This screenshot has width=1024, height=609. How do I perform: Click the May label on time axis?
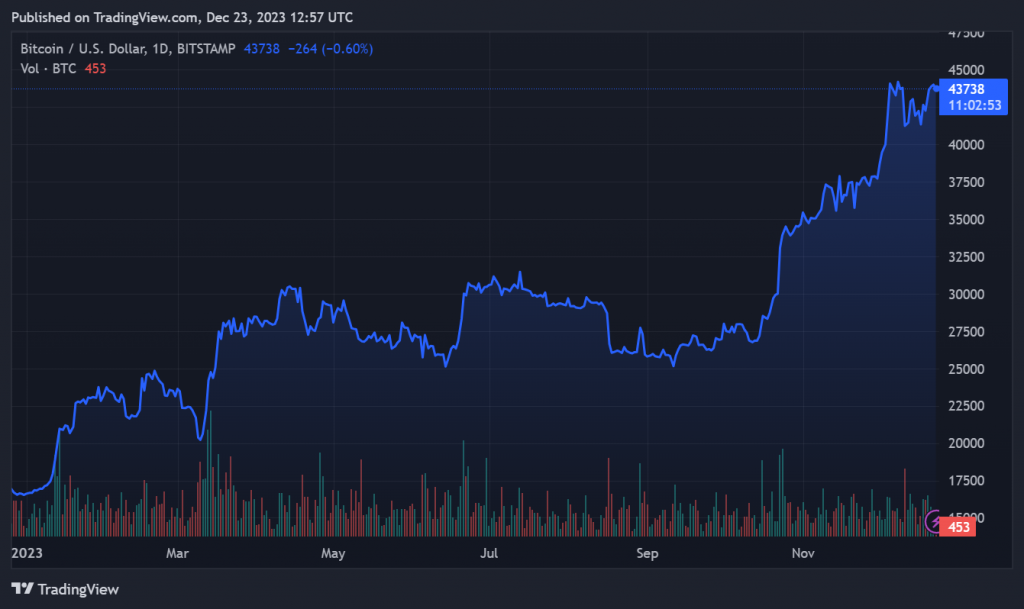[333, 552]
